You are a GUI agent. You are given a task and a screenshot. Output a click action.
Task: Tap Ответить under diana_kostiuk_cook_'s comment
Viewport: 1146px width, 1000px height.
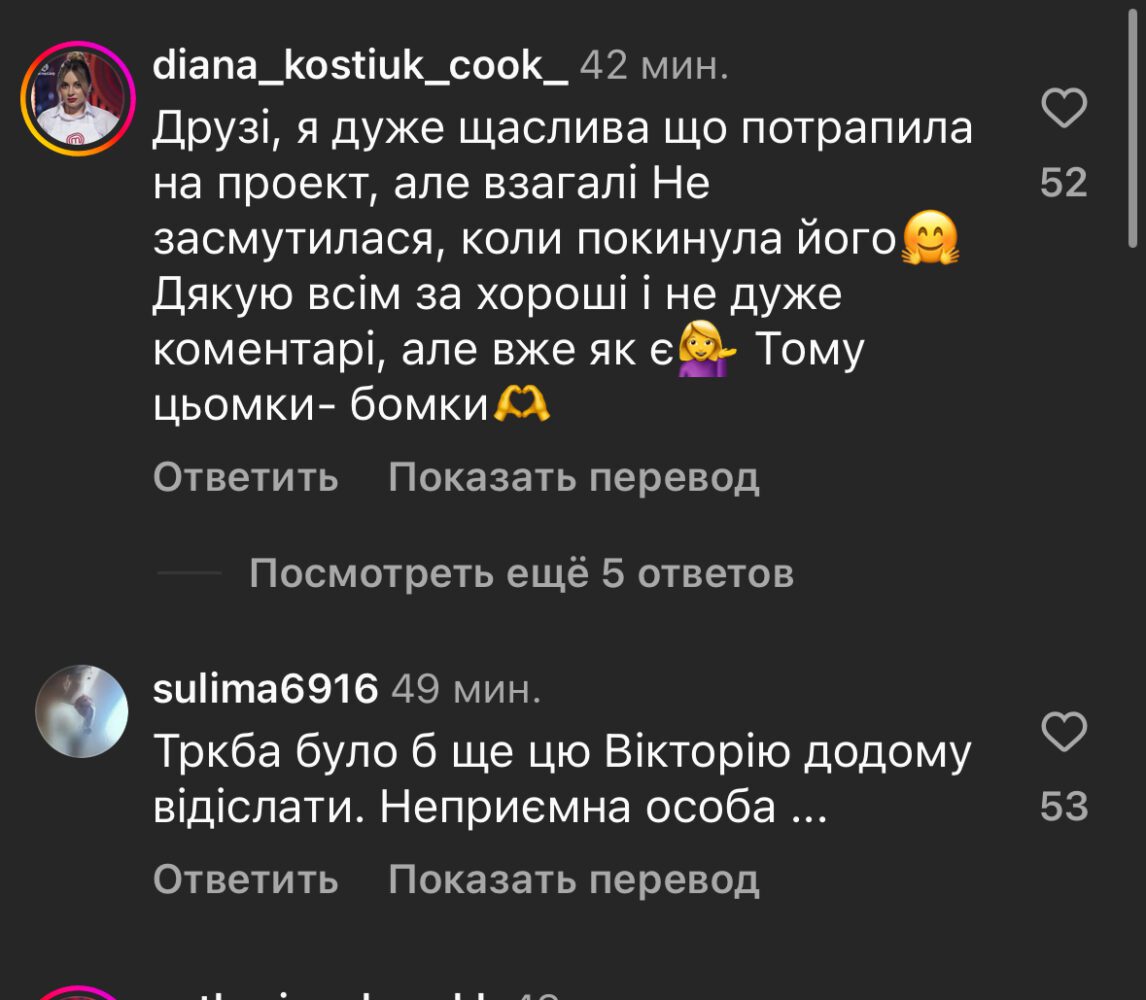click(x=246, y=478)
